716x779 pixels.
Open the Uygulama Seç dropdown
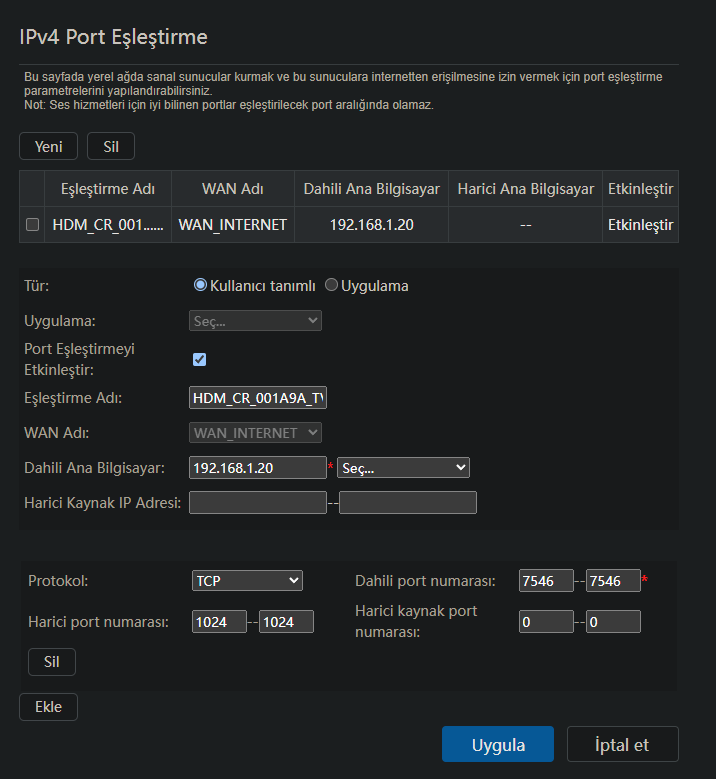[255, 320]
